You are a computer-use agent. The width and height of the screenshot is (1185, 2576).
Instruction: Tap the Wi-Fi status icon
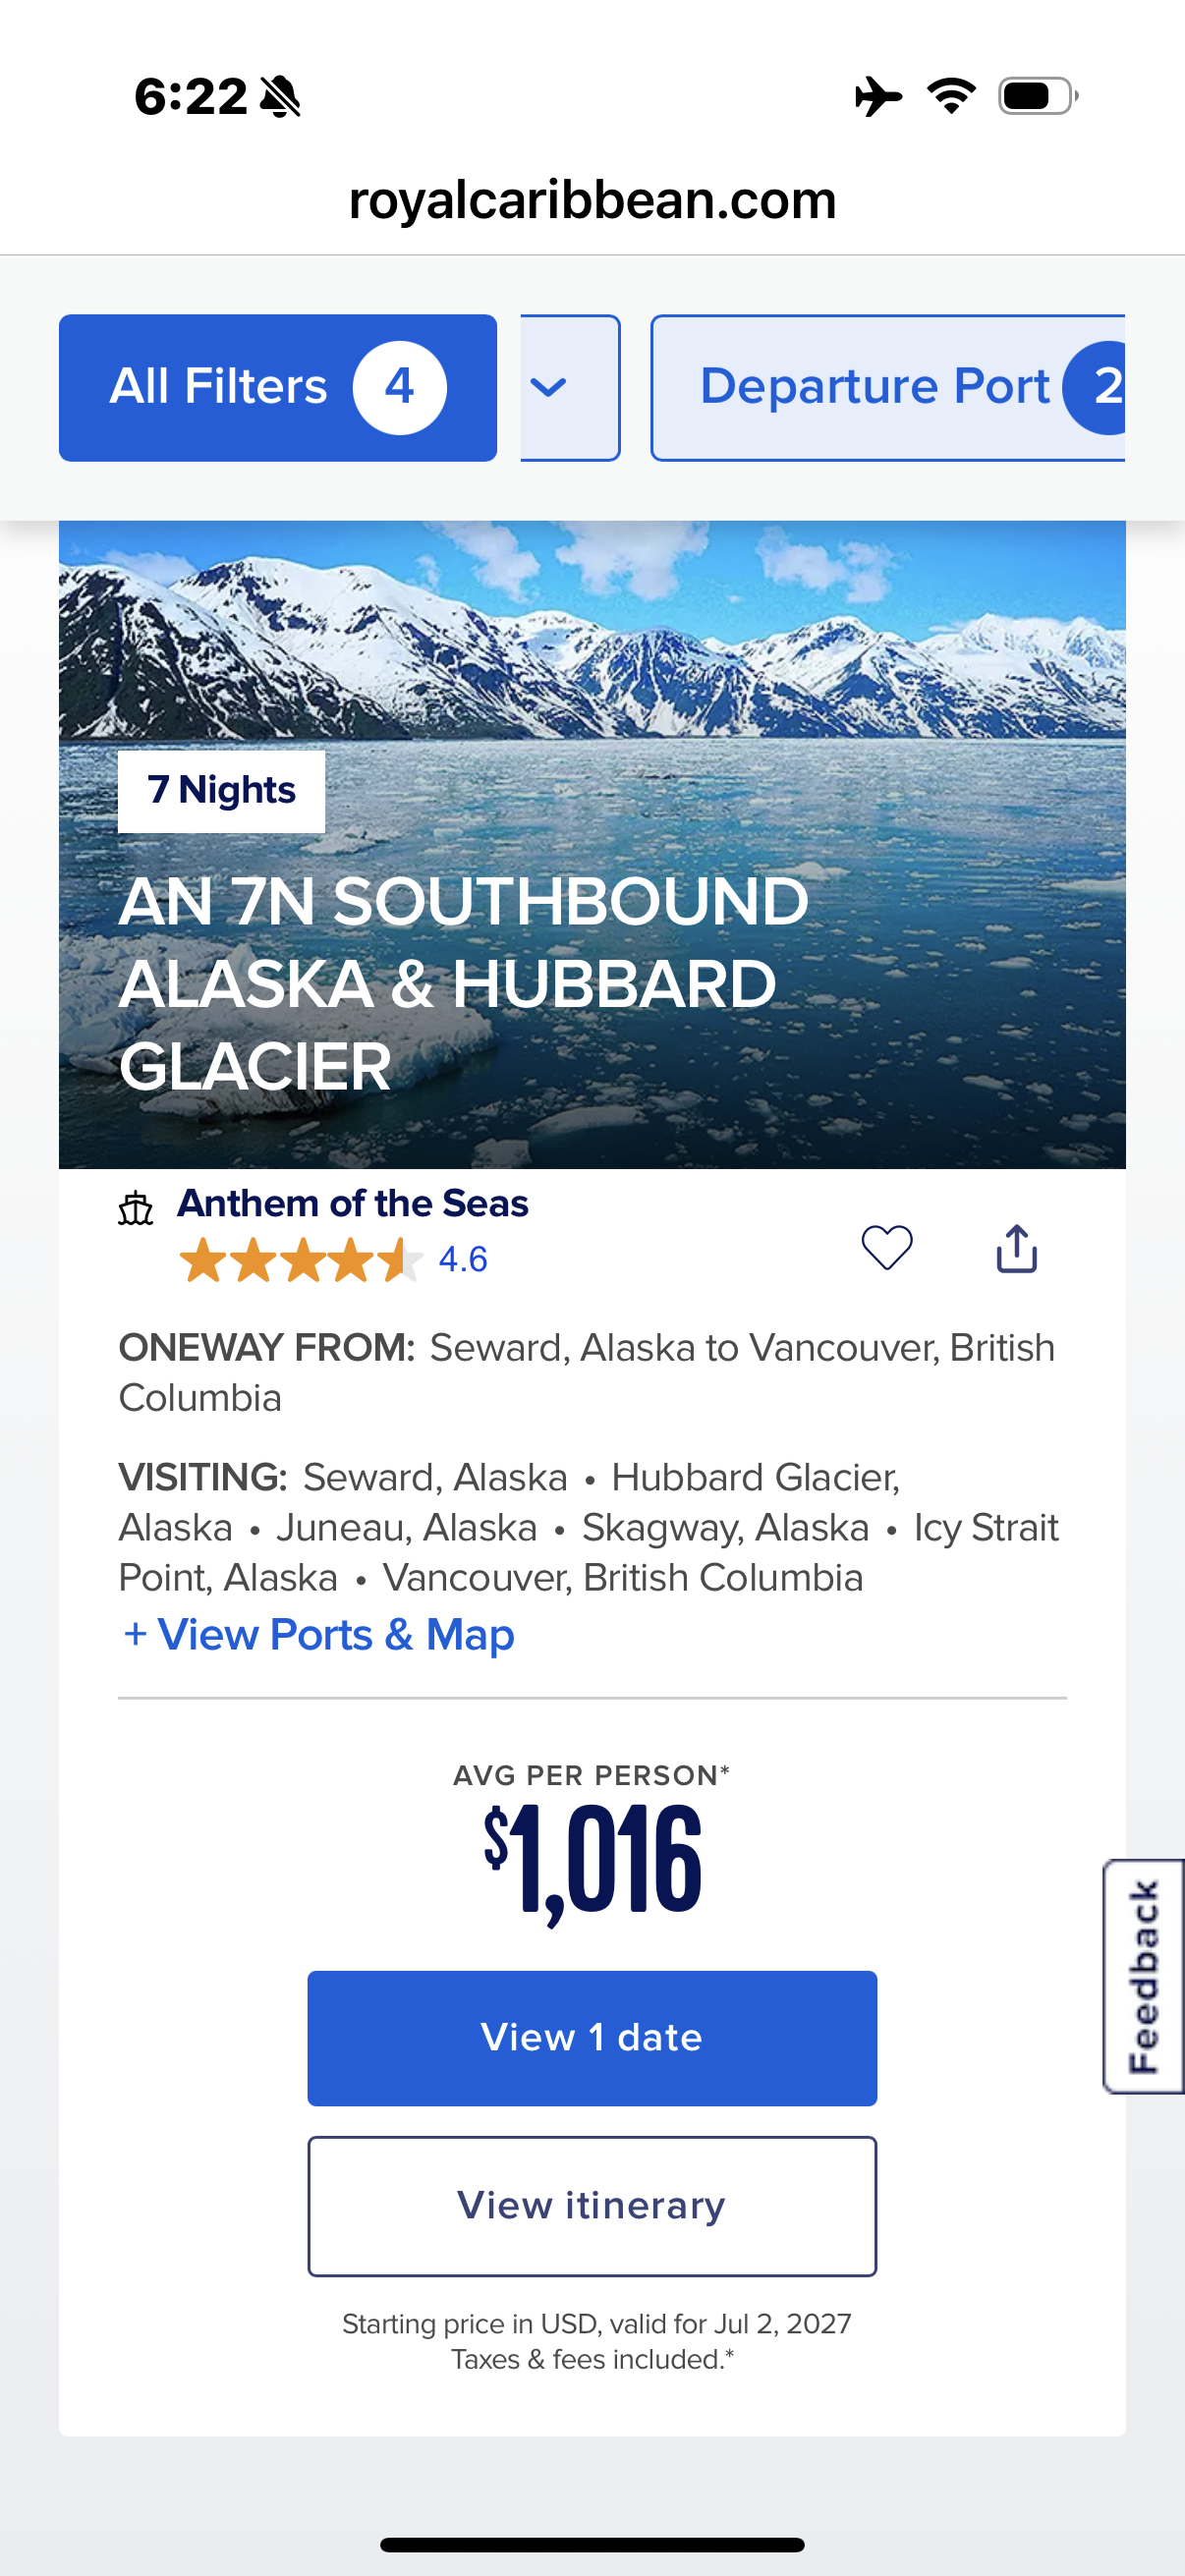coord(951,96)
